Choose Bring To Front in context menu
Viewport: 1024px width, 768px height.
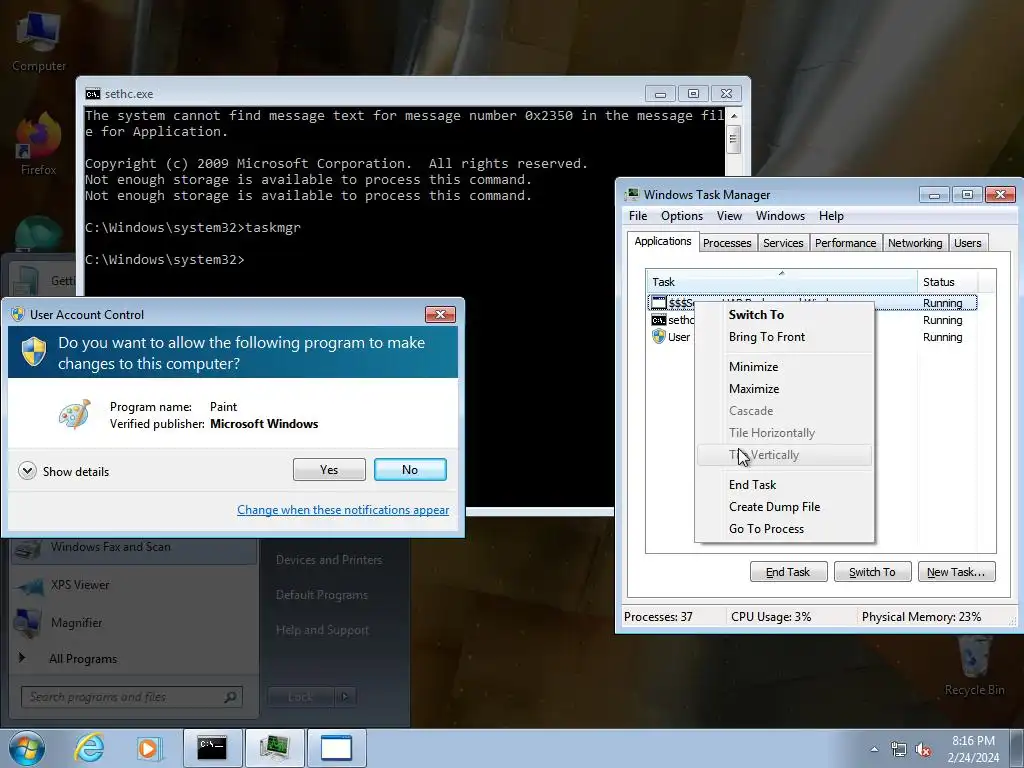[x=785, y=337]
